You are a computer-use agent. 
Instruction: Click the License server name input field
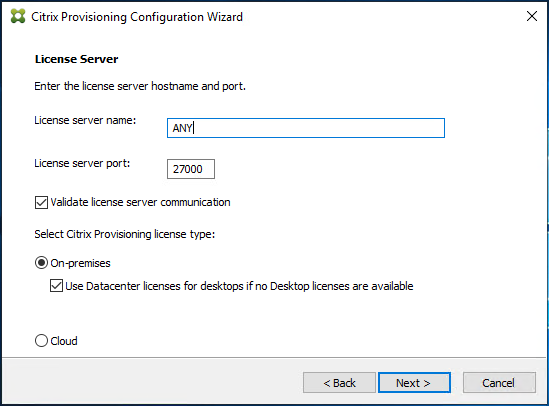306,128
